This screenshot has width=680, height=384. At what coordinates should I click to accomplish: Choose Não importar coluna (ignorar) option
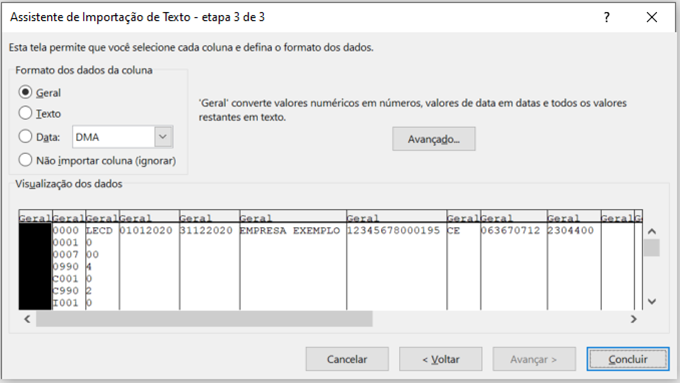click(25, 160)
